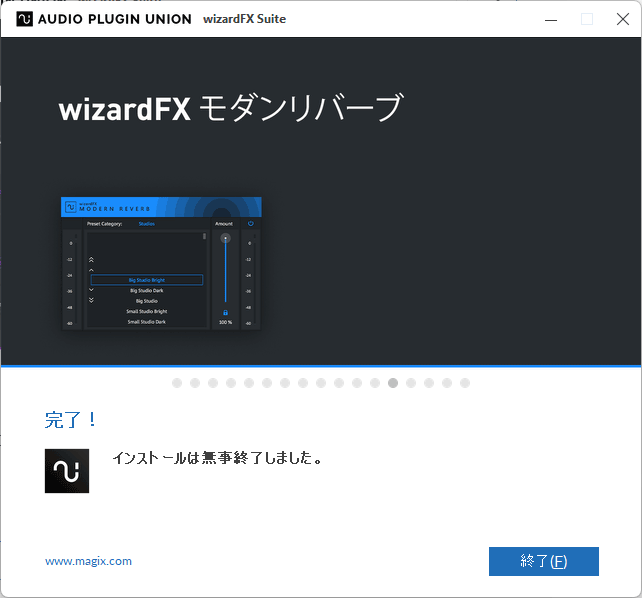Click the single down chevron in preset list

coord(92,289)
